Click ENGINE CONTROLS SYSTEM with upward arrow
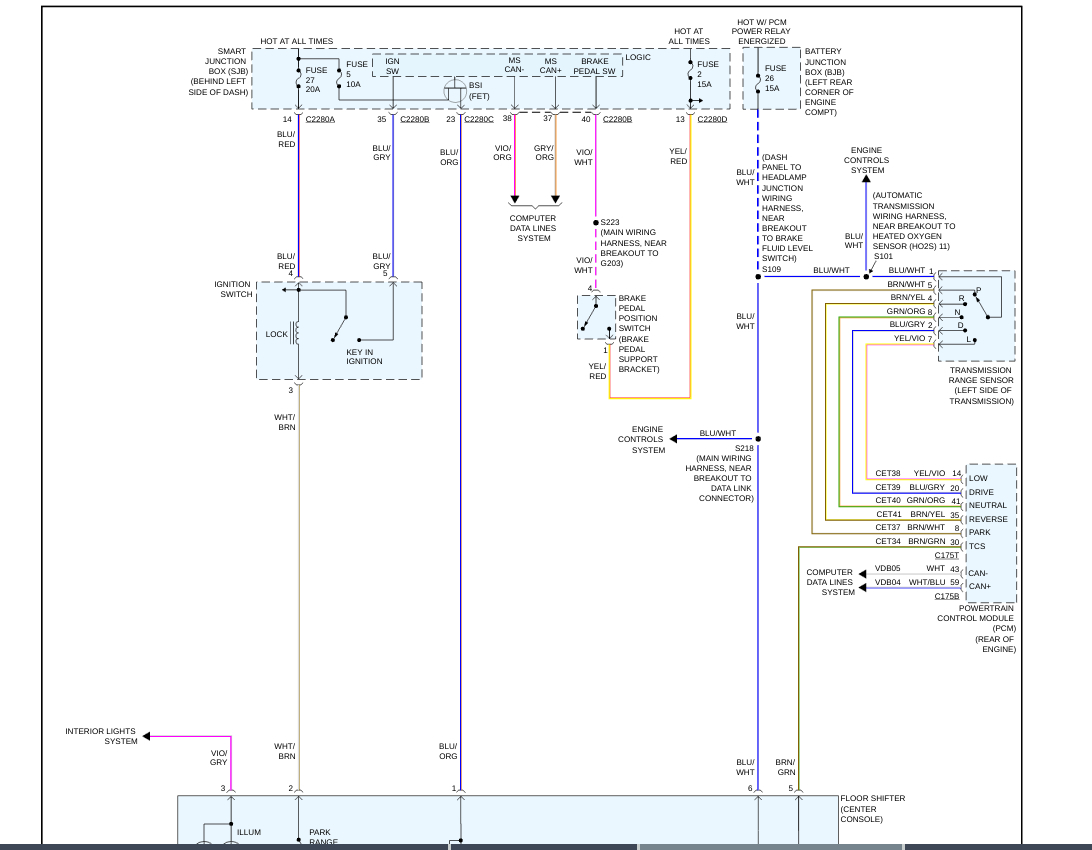Screen dimensions: 1092x850 point(866,160)
